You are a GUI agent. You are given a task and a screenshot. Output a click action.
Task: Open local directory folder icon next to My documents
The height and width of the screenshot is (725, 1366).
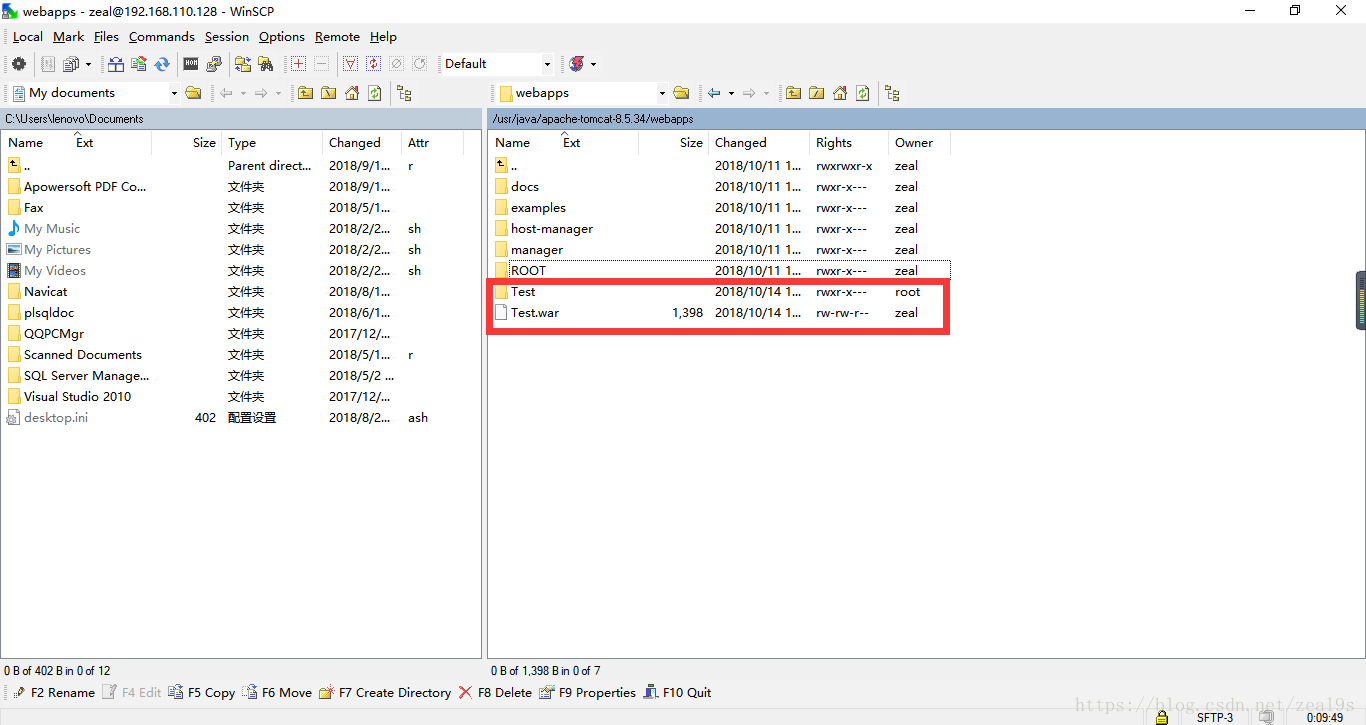194,93
